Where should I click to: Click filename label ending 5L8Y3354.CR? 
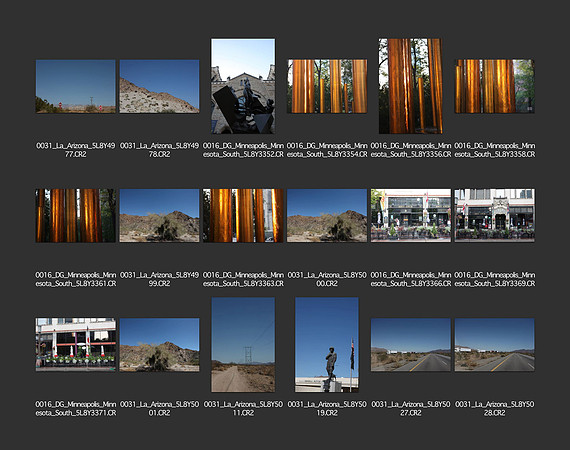pos(327,150)
